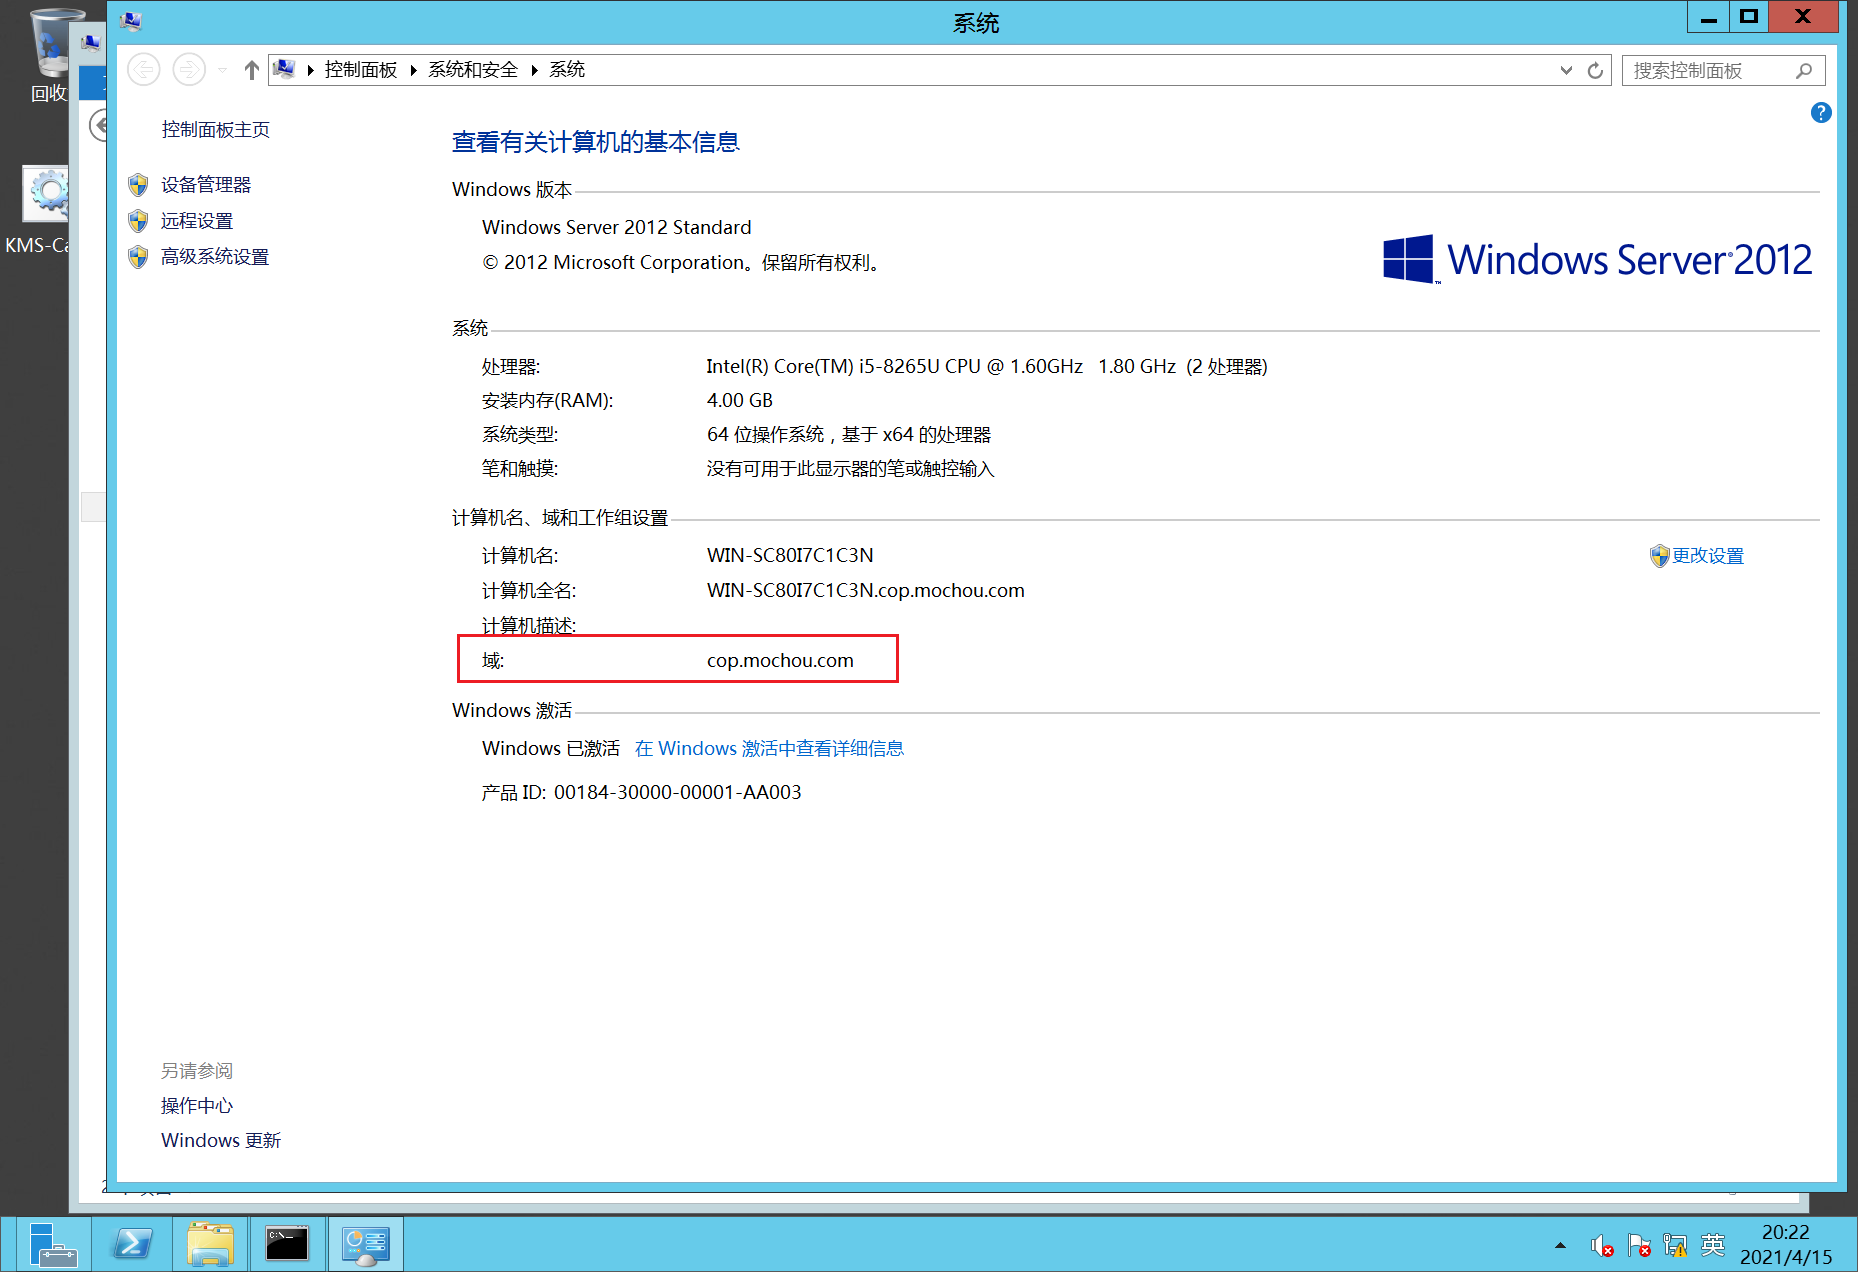Image resolution: width=1858 pixels, height=1272 pixels.
Task: Select the Recycle Bin desktop icon
Action: click(x=47, y=55)
